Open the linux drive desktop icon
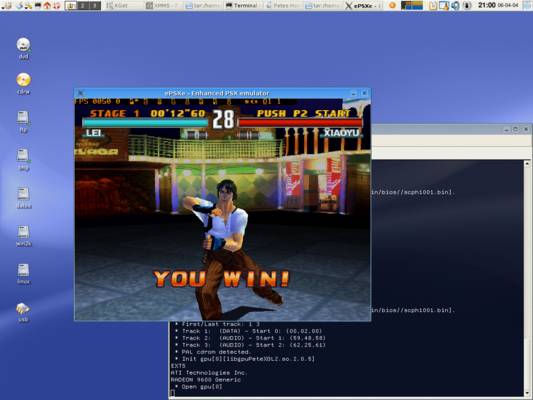This screenshot has width=533, height=400. [23, 274]
